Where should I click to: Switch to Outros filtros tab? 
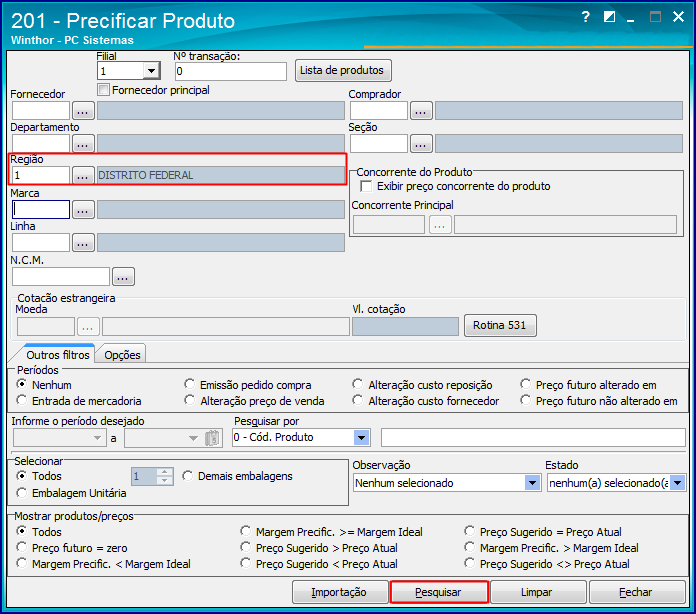58,355
